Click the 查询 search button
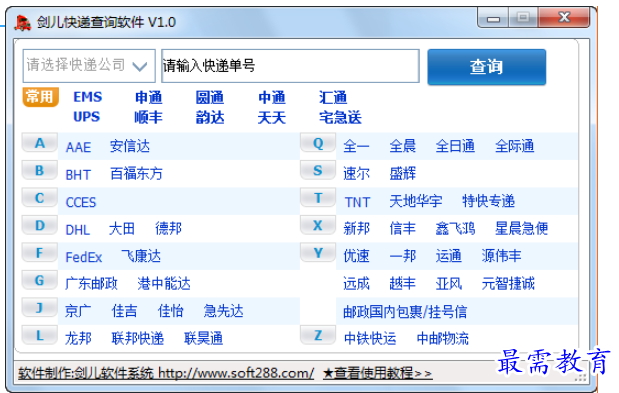This screenshot has width=619, height=393. 486,67
